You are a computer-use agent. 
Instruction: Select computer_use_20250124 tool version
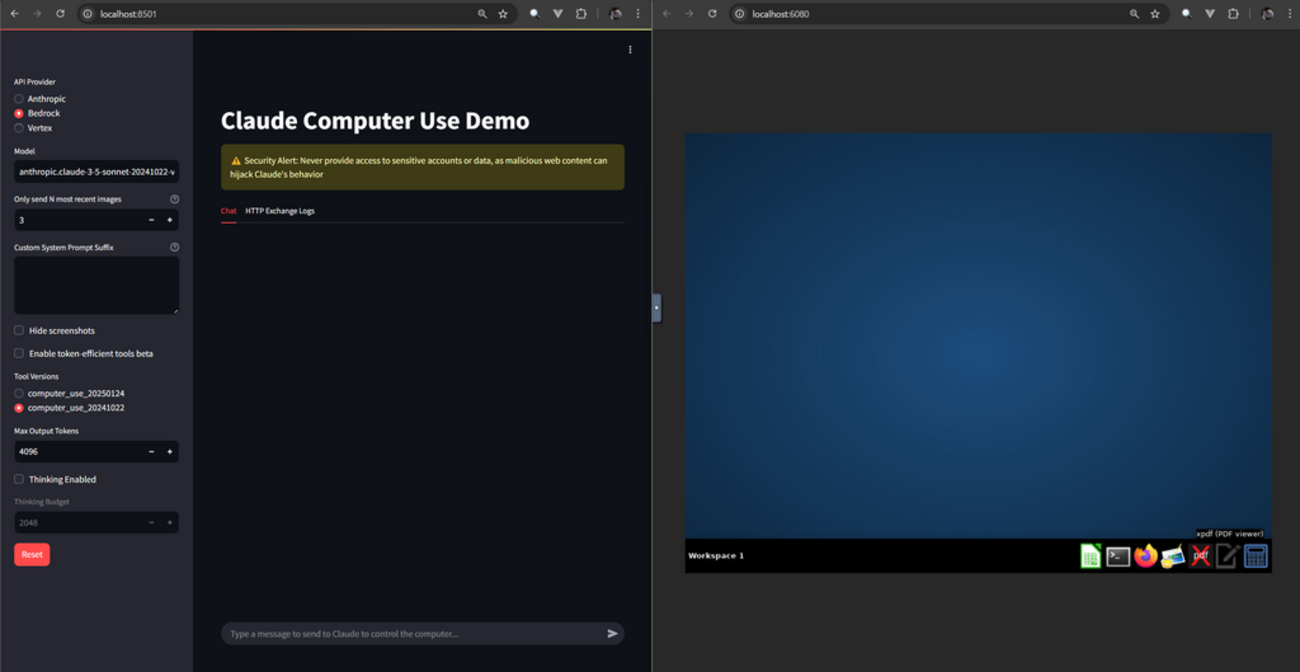[x=19, y=394]
